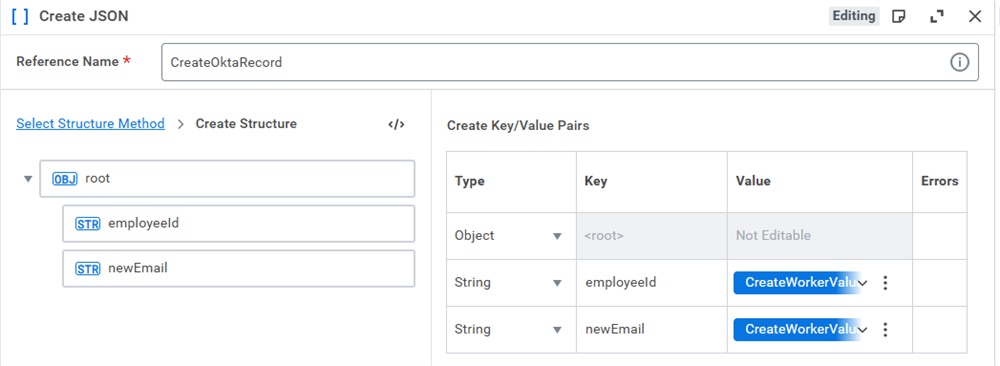Edit the employeeId key cell
1000x366 pixels.
(x=652, y=282)
